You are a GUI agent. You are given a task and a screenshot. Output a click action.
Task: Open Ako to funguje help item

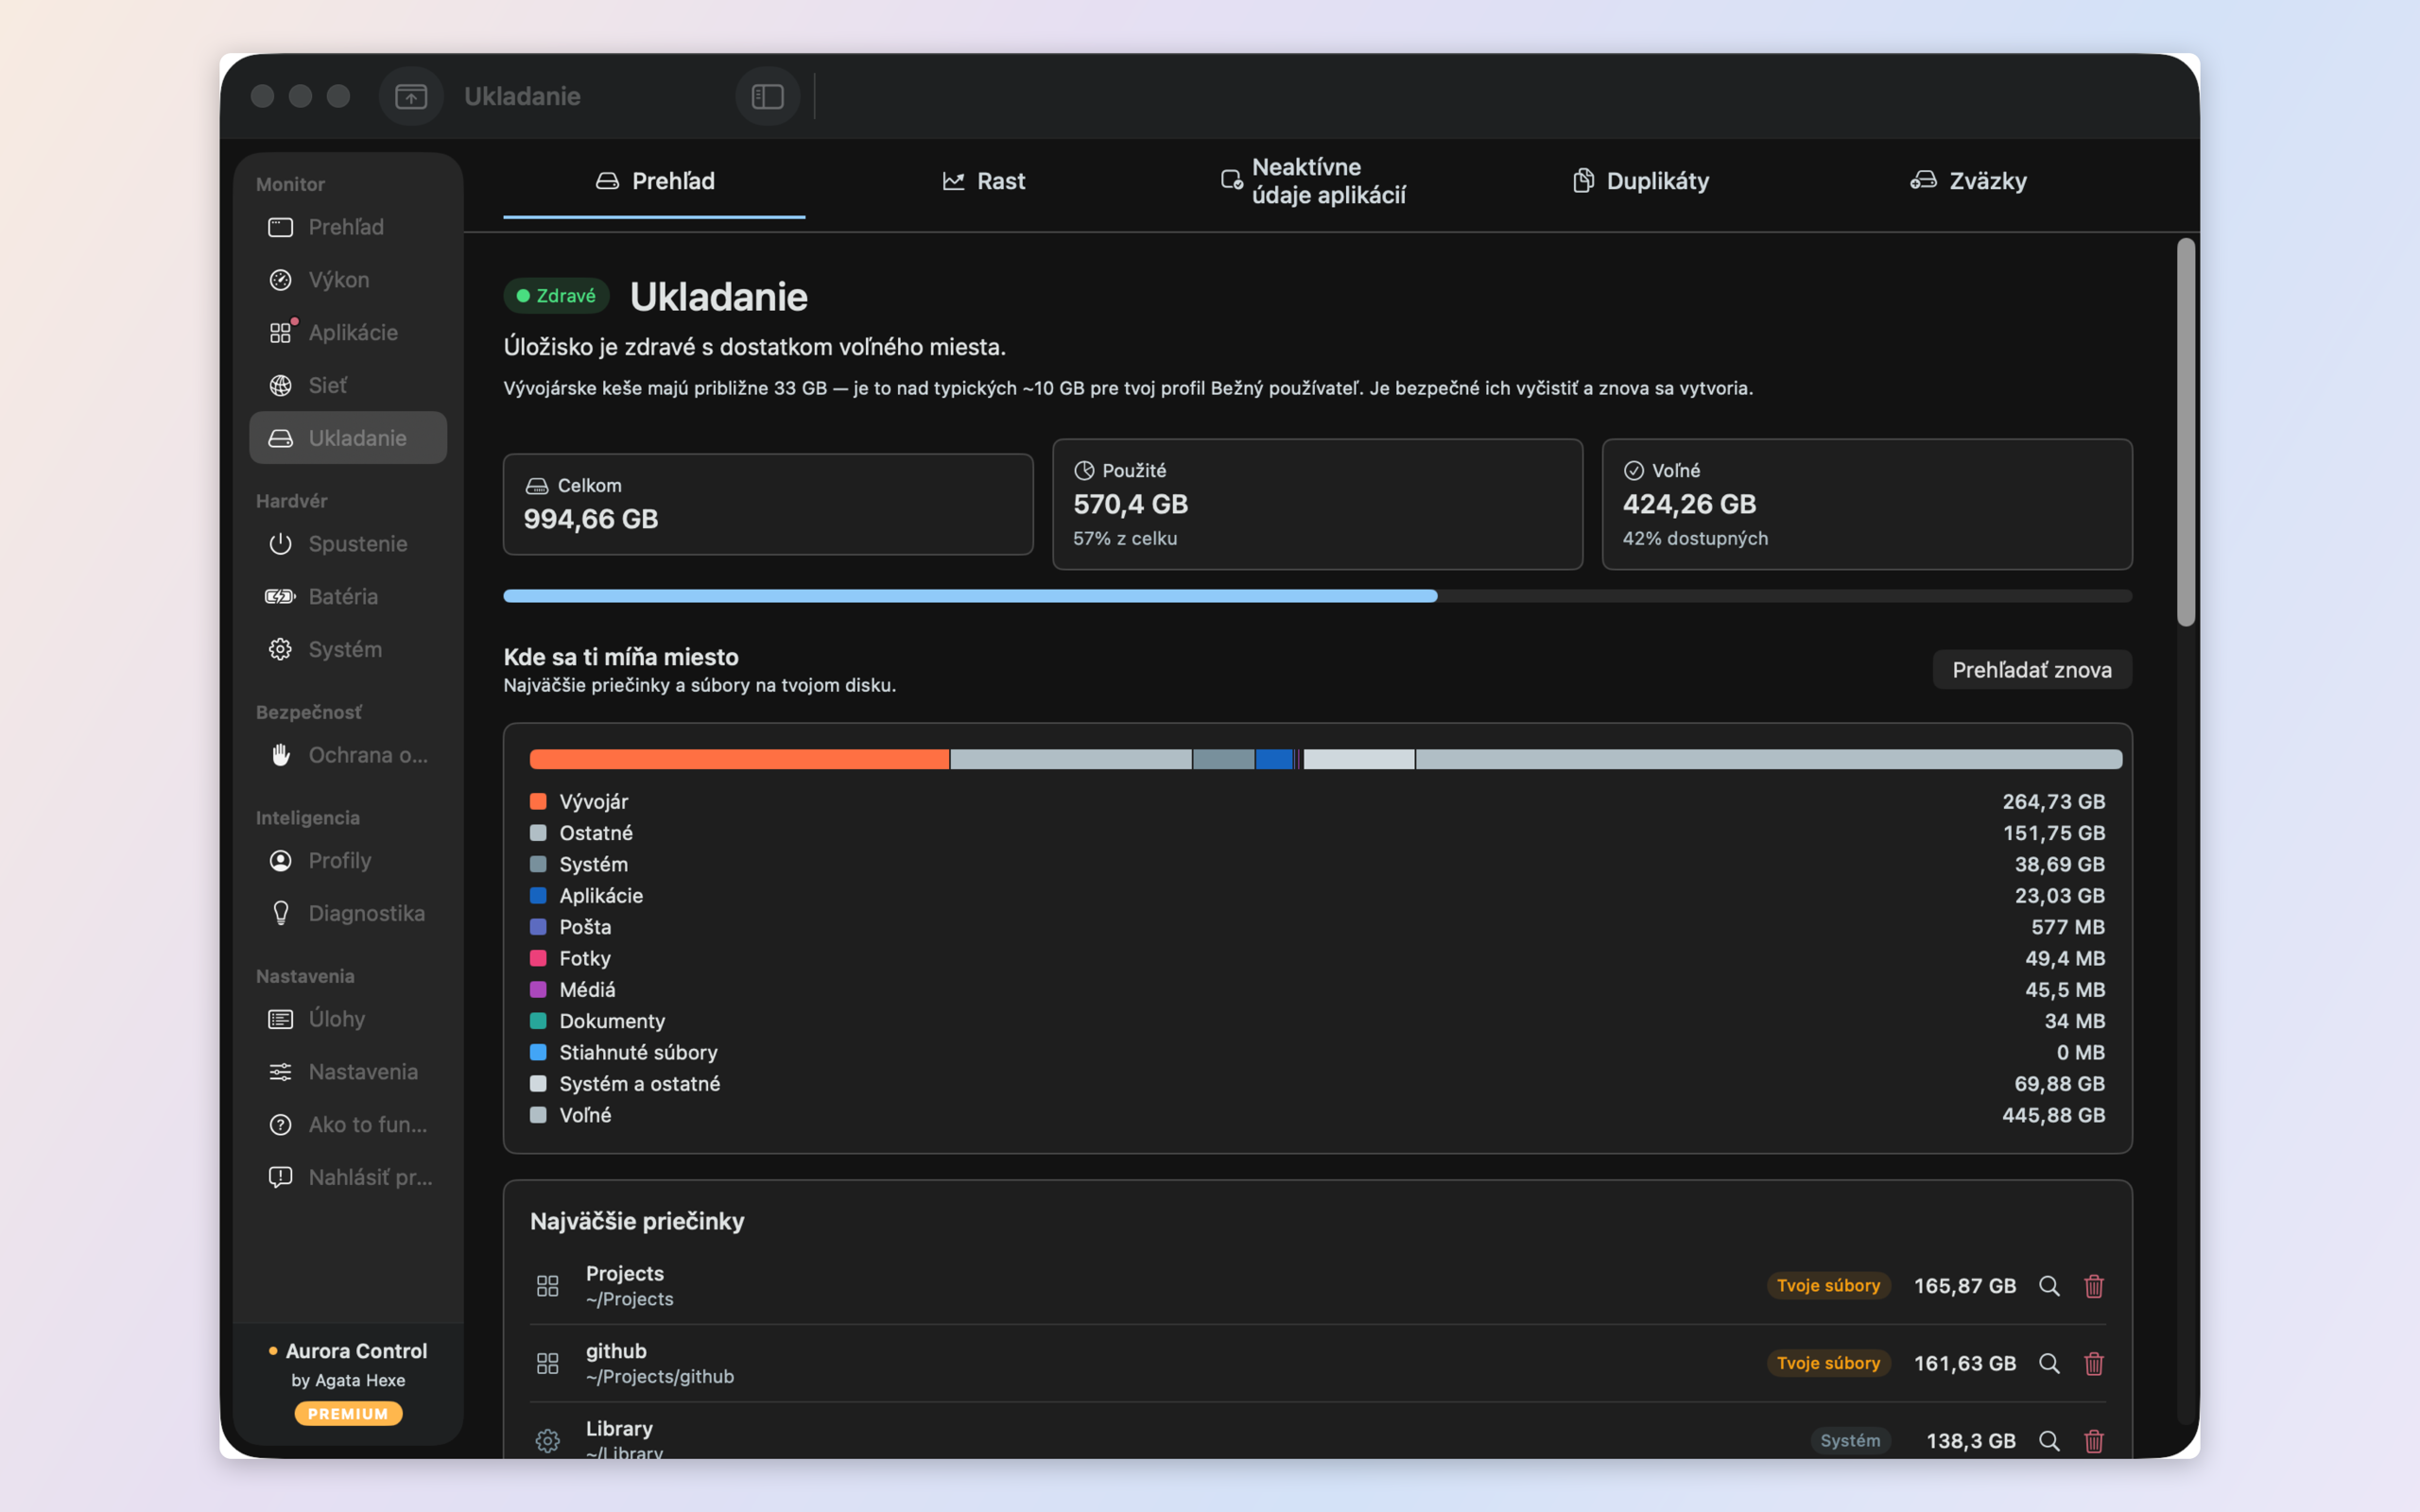click(348, 1124)
